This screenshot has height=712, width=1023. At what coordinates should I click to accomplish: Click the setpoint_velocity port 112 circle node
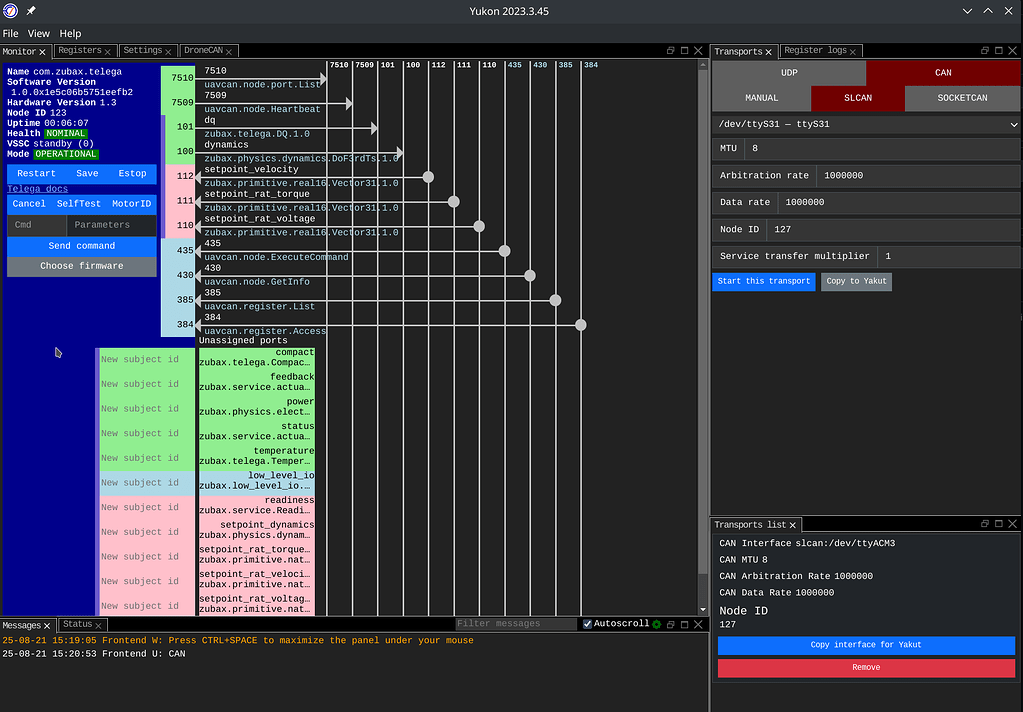(428, 177)
